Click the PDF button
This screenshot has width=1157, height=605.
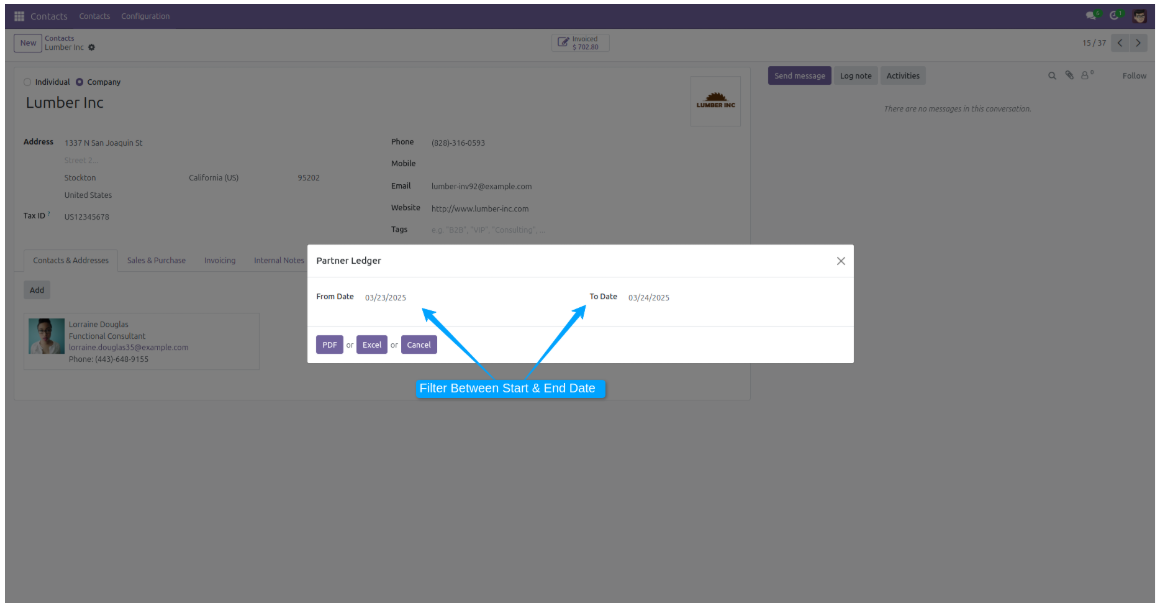(x=329, y=345)
